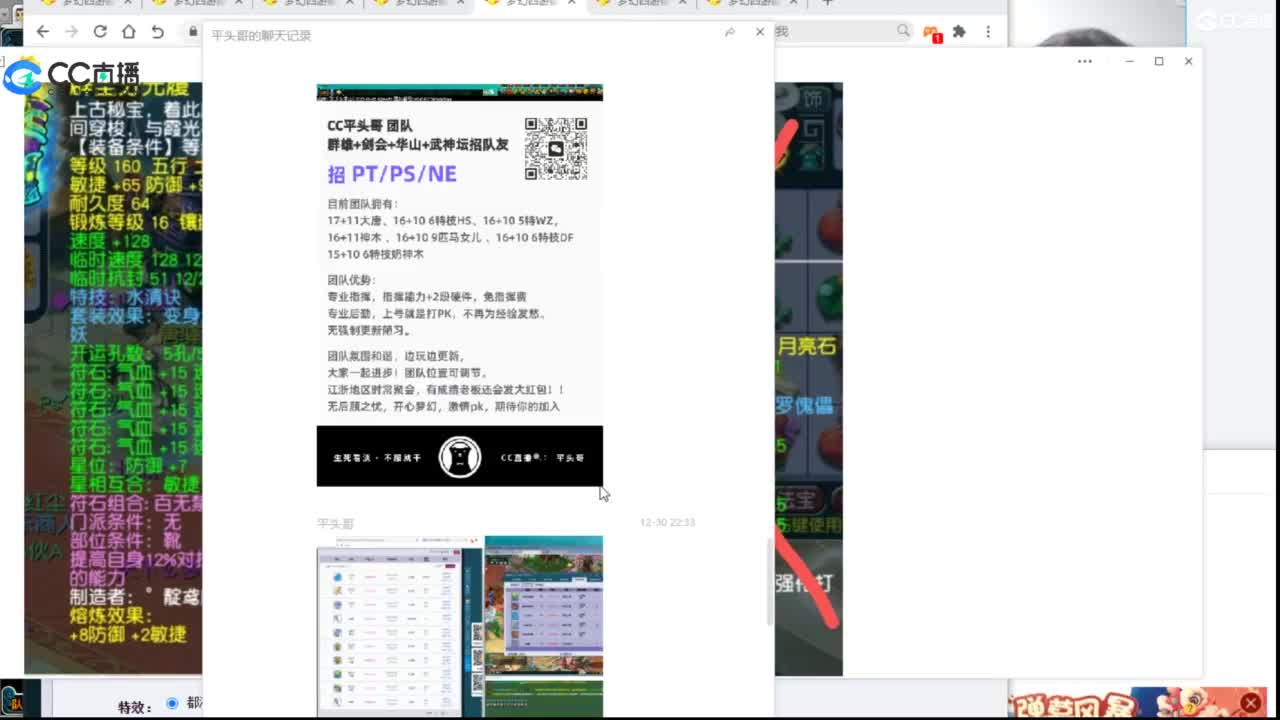1280x720 pixels.
Task: Click the QR code in the recruitment poster
Action: pyautogui.click(x=556, y=149)
